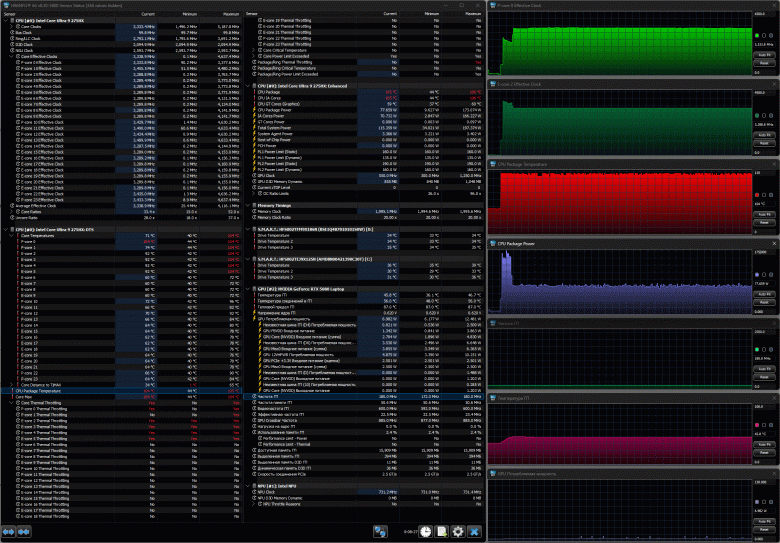Click left pane Maximum column header
Screen dimensions: 780x543
pos(220,14)
